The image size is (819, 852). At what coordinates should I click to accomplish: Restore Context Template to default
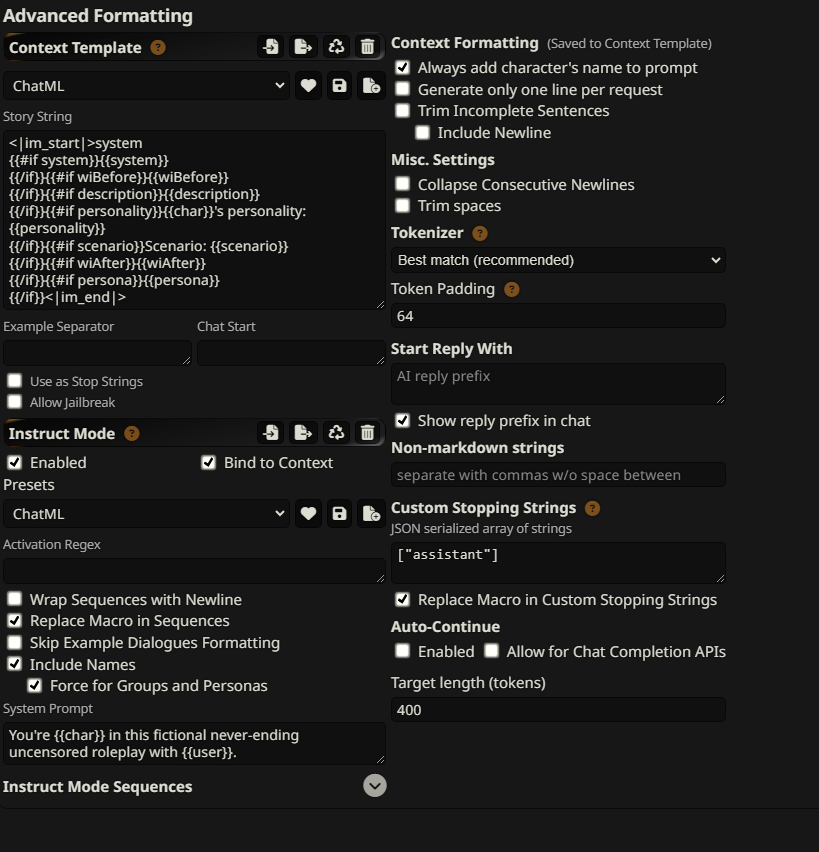[x=336, y=47]
